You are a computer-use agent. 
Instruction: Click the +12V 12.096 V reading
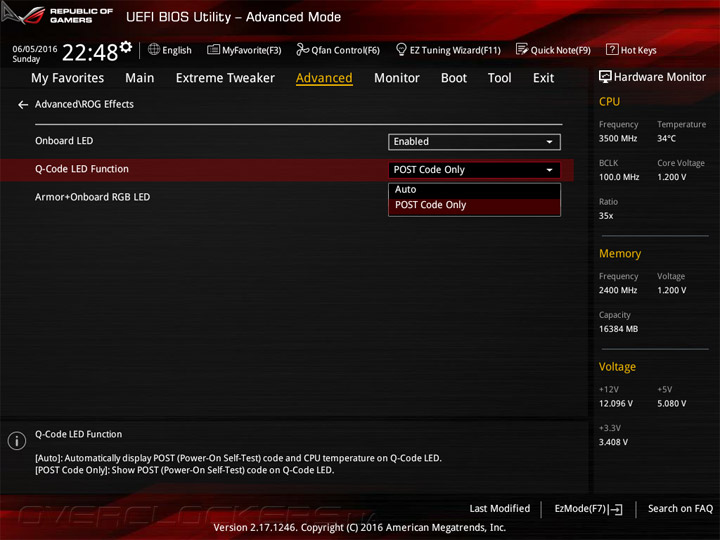616,404
